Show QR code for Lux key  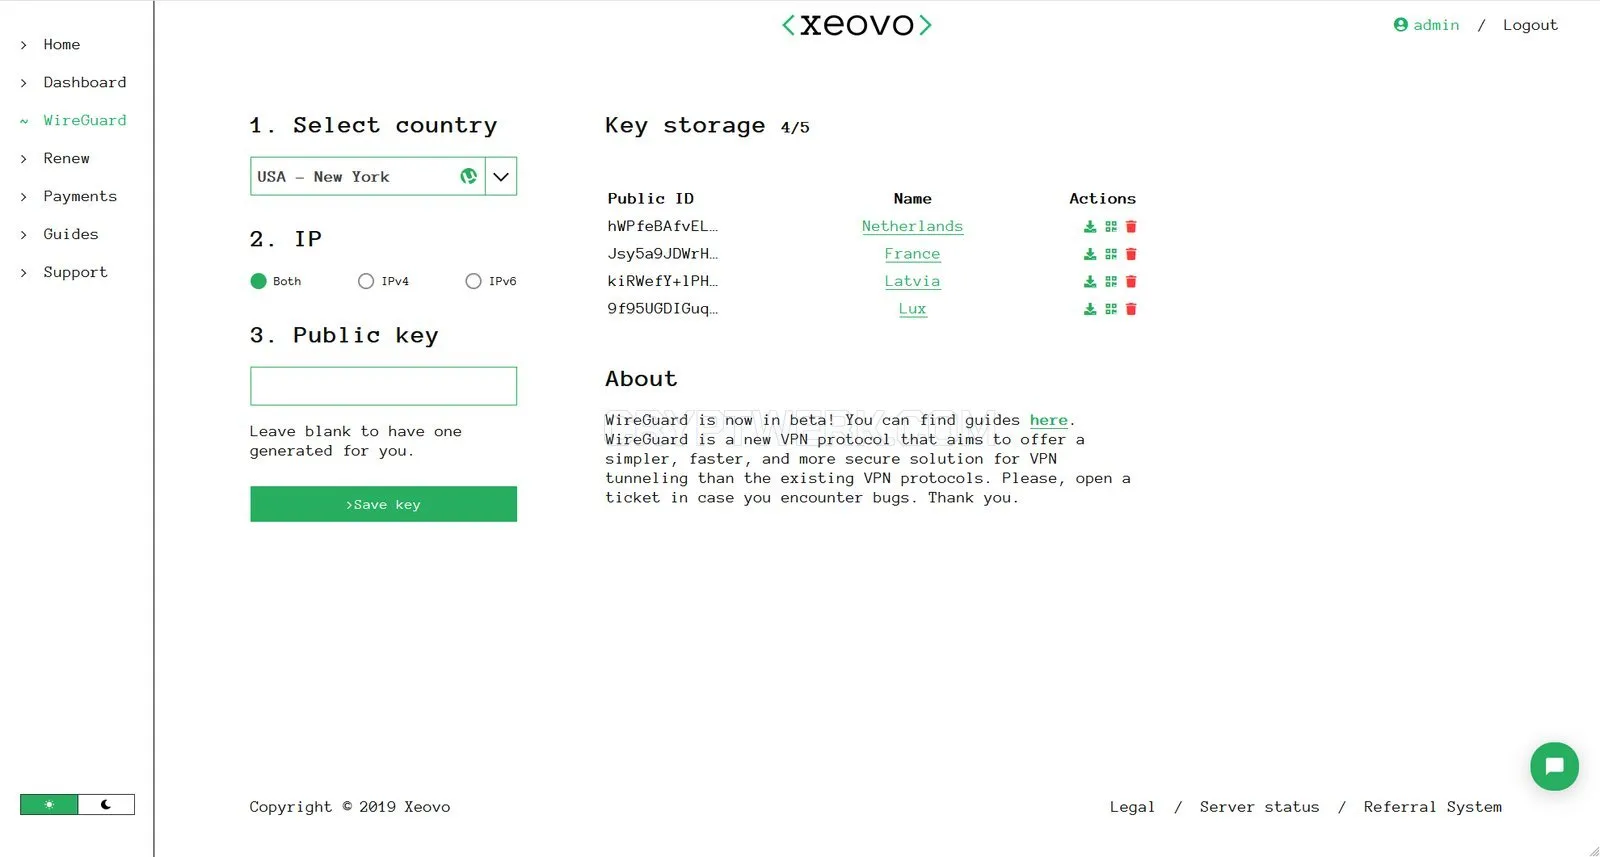pos(1111,309)
